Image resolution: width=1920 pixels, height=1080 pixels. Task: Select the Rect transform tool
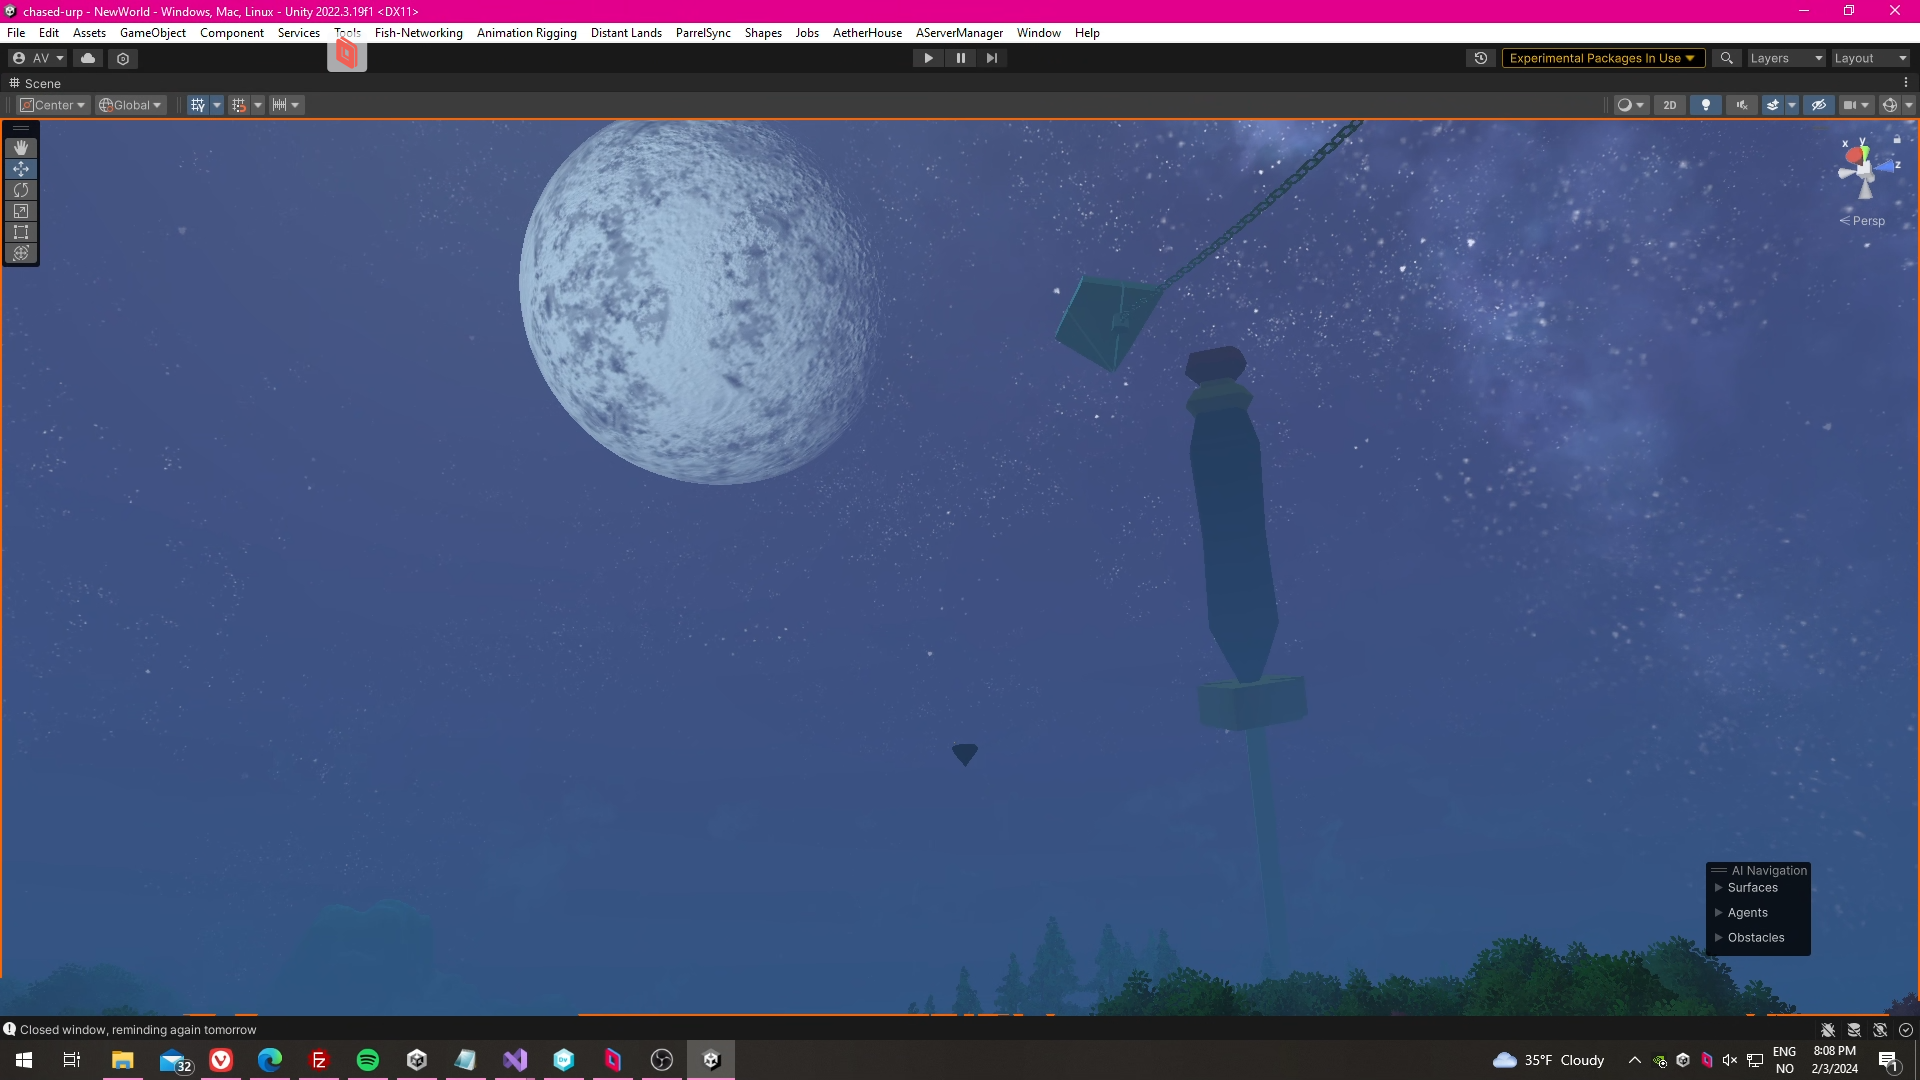[x=21, y=232]
